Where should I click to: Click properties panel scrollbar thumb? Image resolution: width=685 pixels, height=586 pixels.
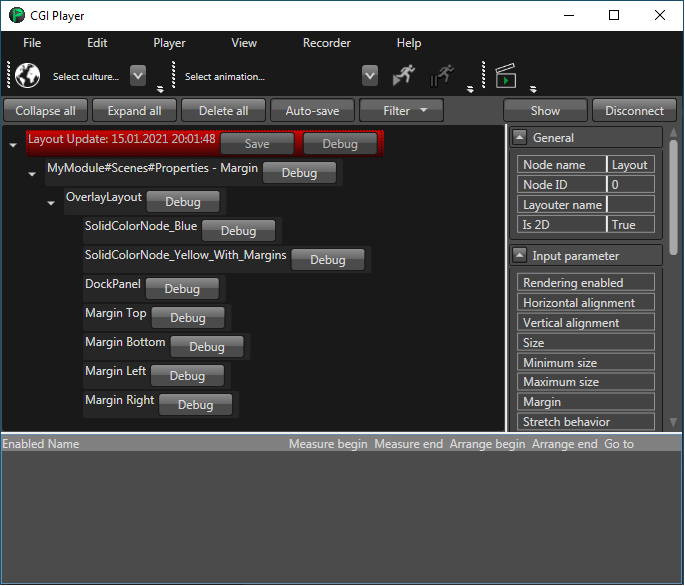[673, 197]
